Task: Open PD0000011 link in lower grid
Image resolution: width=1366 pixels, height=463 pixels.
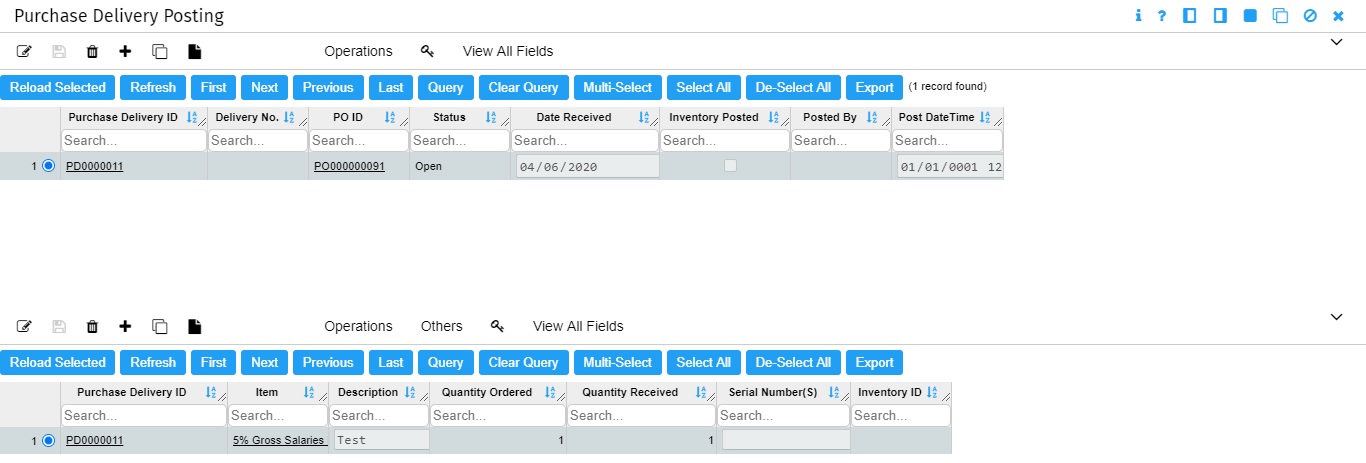Action: [x=95, y=440]
